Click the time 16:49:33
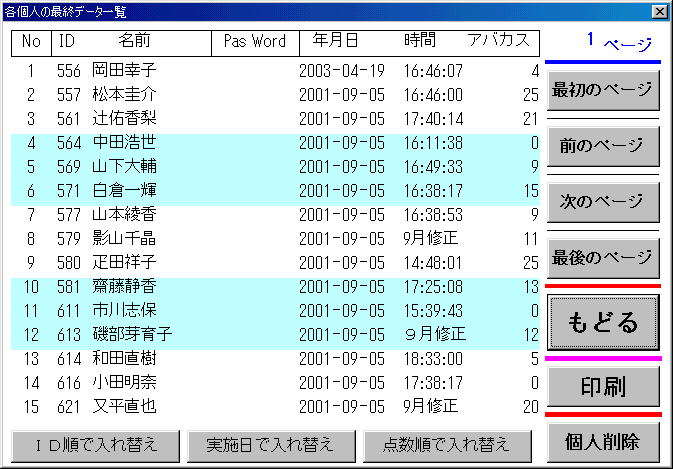Screen dimensions: 673x469 tap(433, 167)
